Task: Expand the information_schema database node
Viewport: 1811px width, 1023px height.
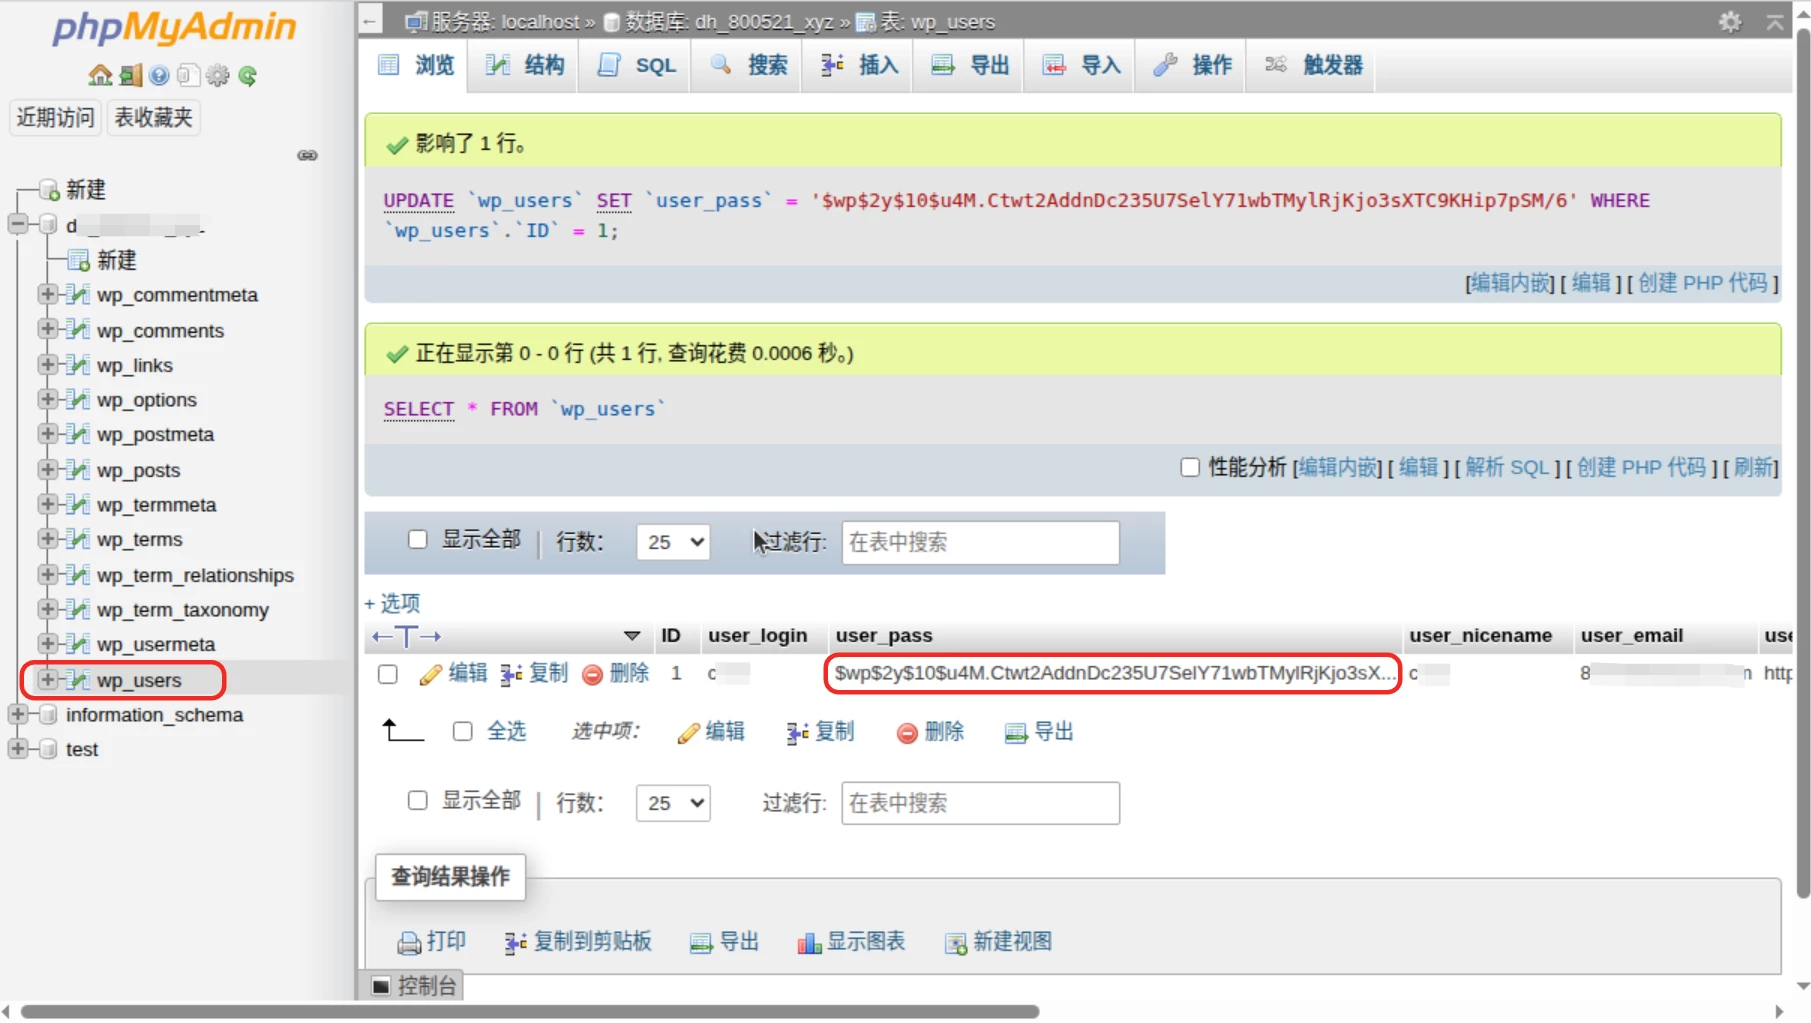Action: [17, 714]
